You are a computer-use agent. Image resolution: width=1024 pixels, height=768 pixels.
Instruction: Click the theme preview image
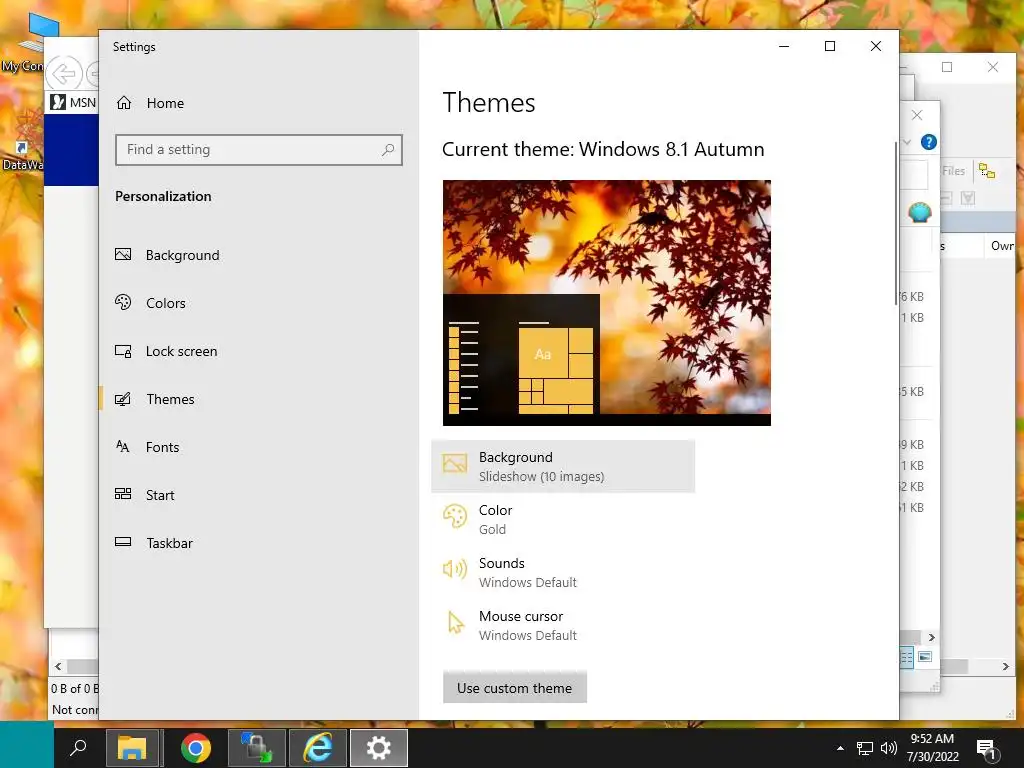click(x=607, y=303)
